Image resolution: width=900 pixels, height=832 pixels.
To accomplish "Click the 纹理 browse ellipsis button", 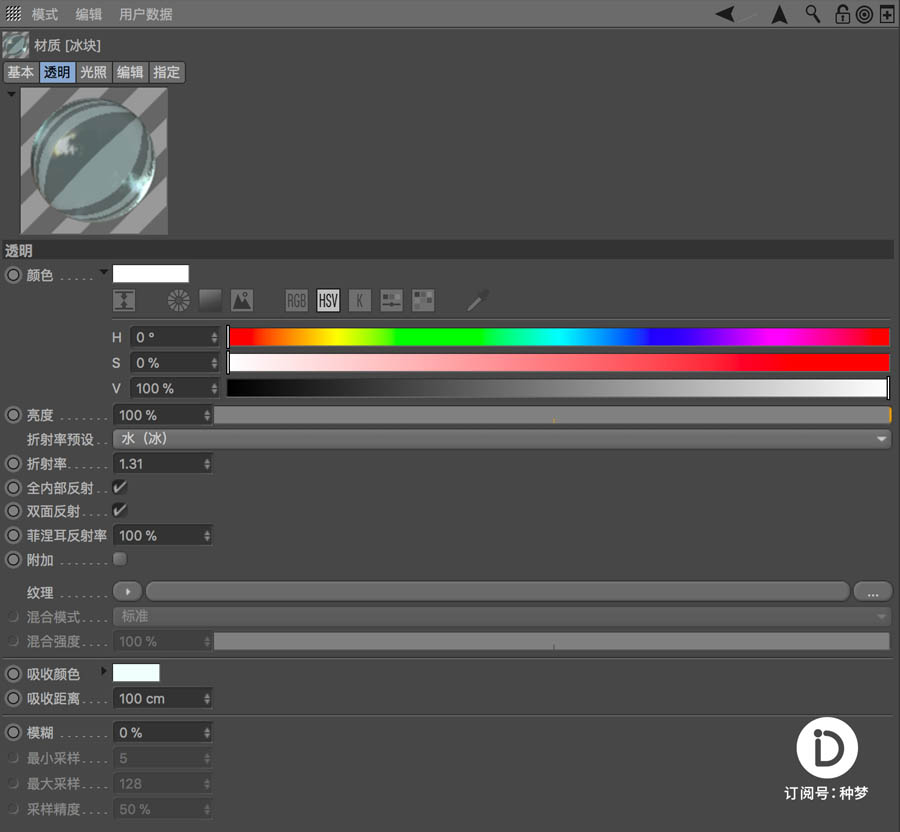I will [872, 592].
